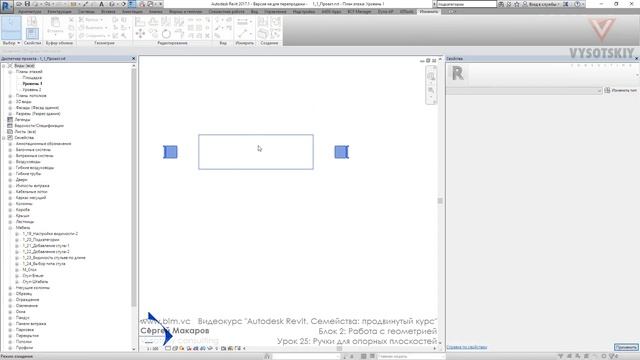Click the Infocenter search input field

(467, 4)
